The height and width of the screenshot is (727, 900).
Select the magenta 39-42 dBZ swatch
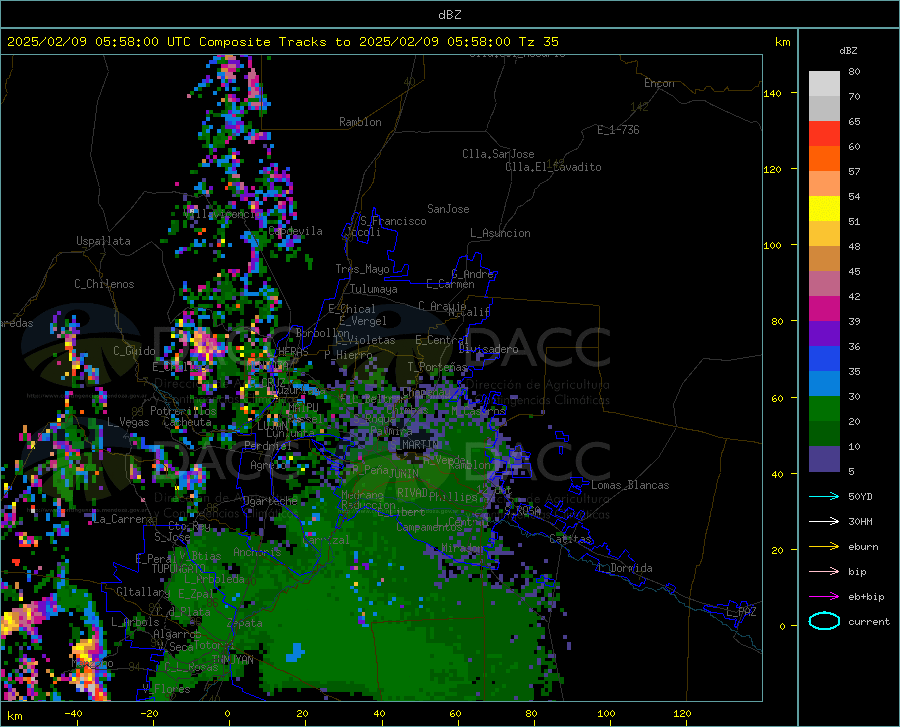(824, 309)
